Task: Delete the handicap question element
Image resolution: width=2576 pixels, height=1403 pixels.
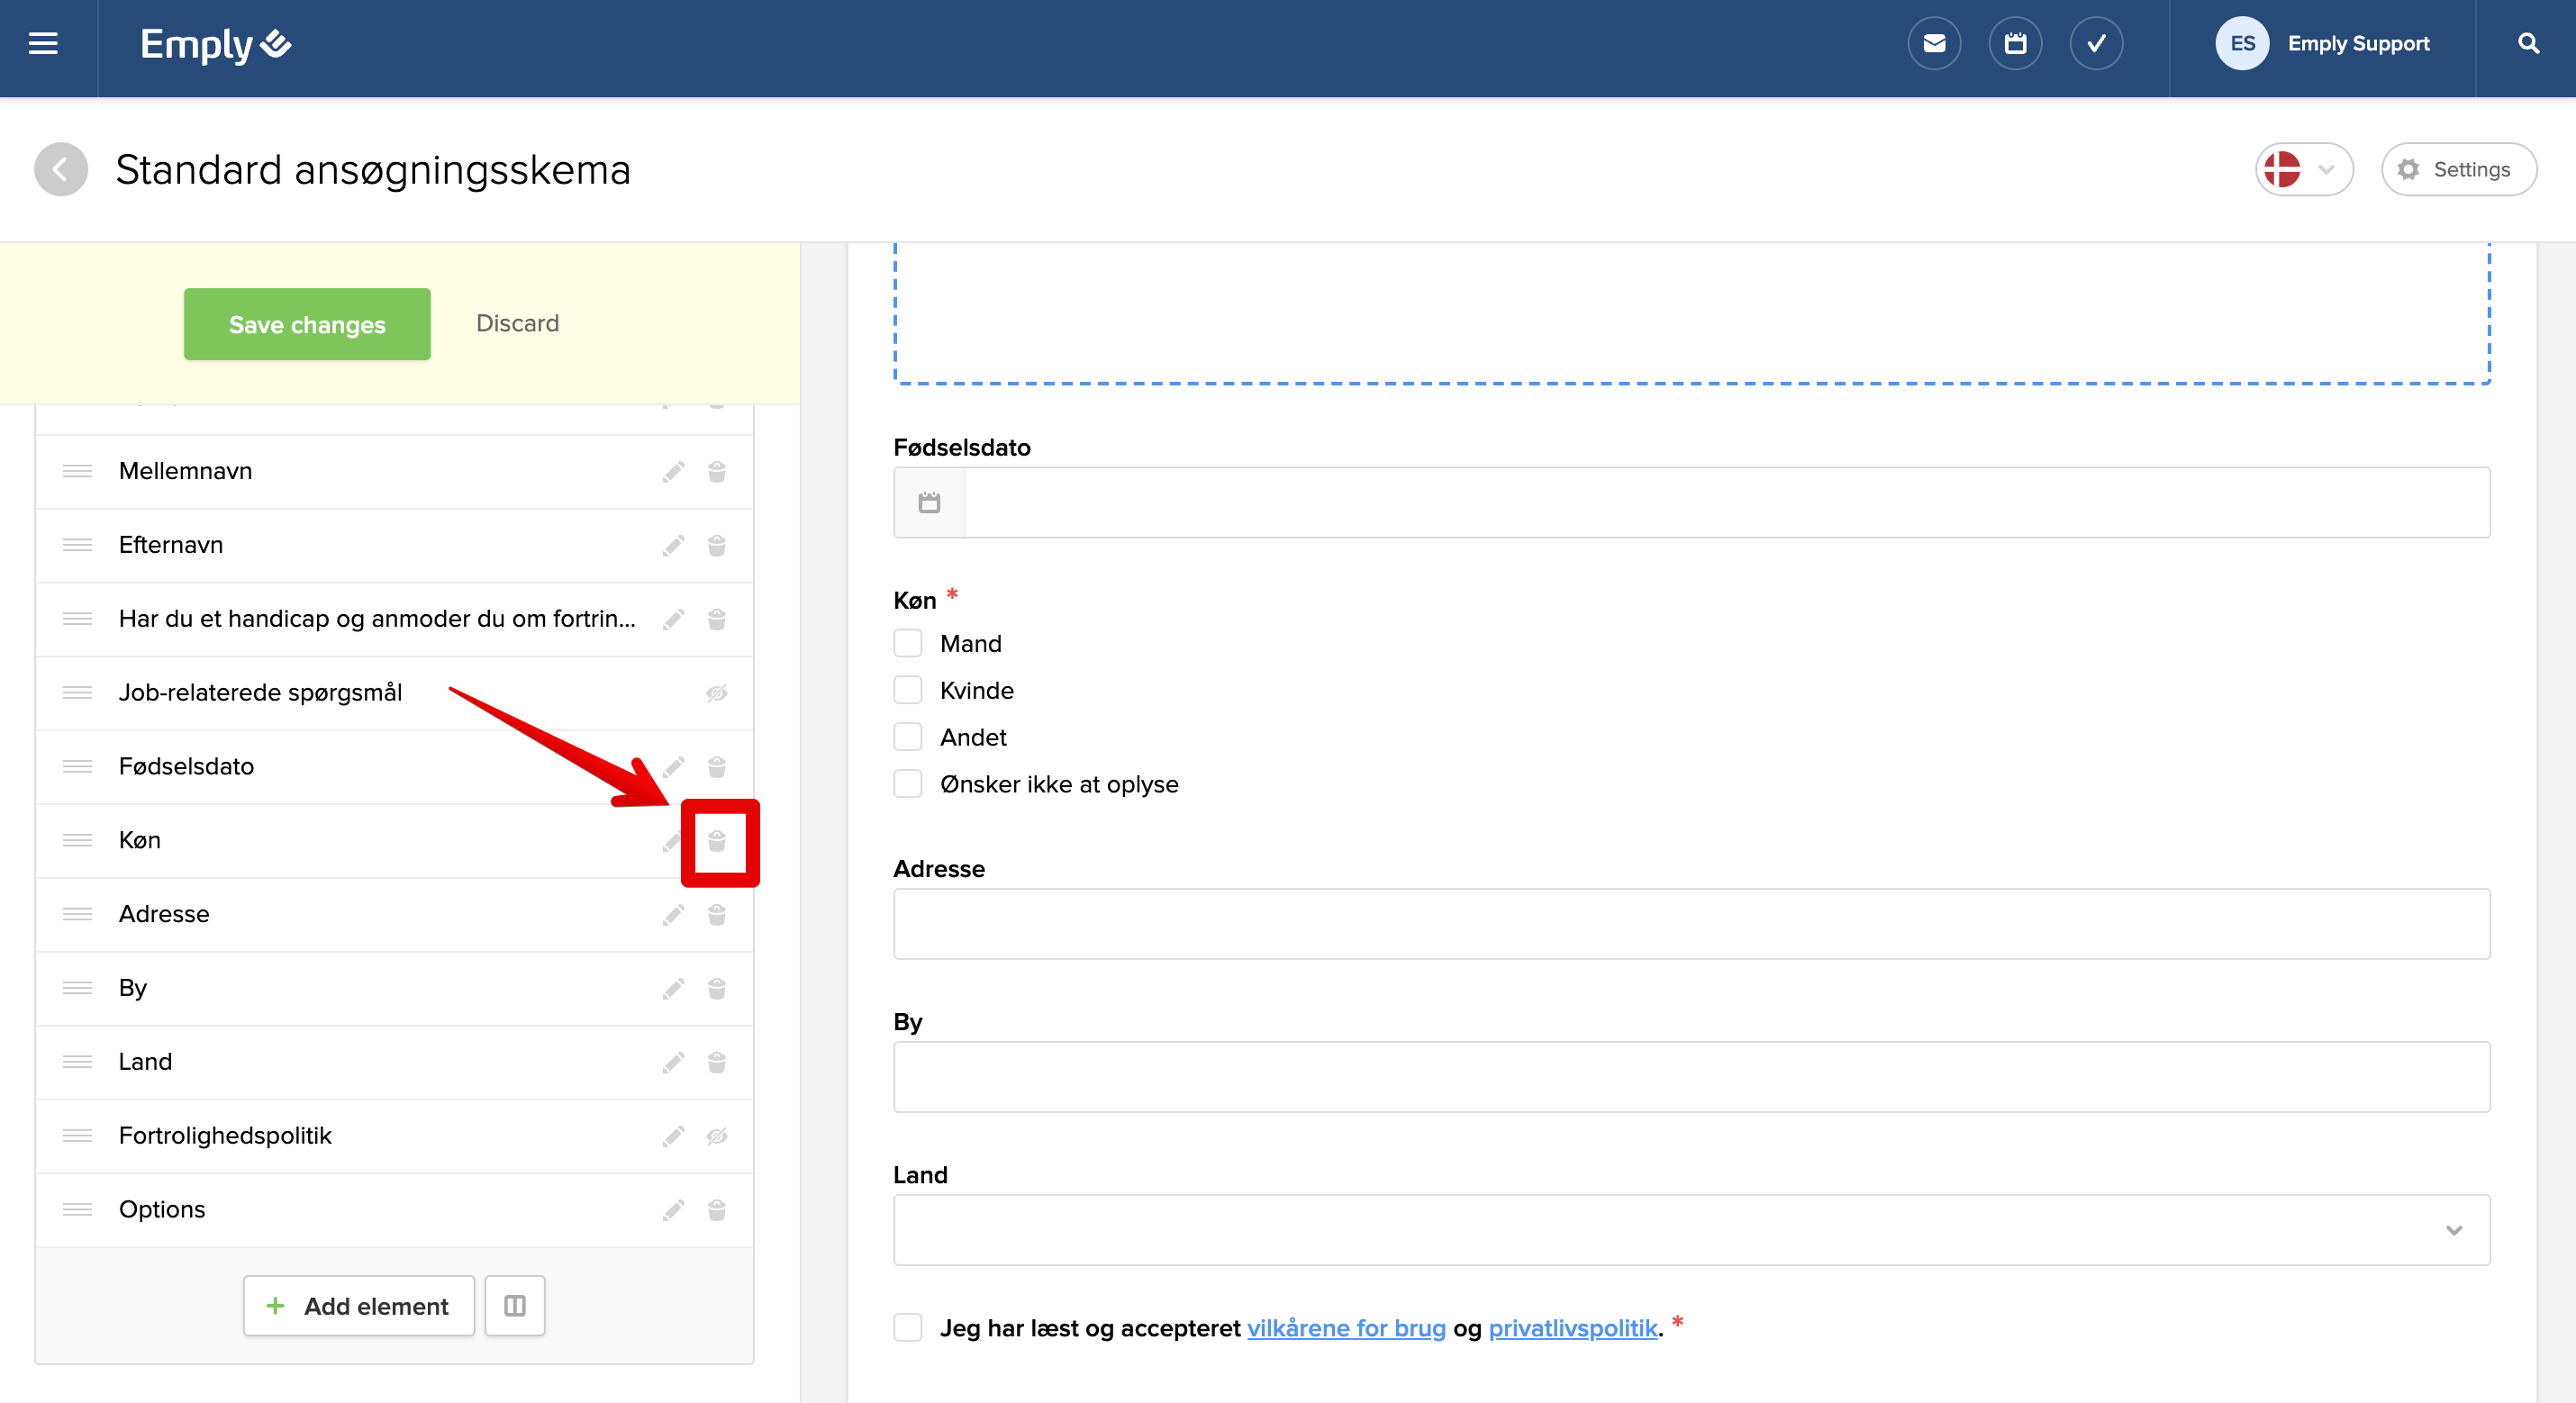Action: (717, 619)
